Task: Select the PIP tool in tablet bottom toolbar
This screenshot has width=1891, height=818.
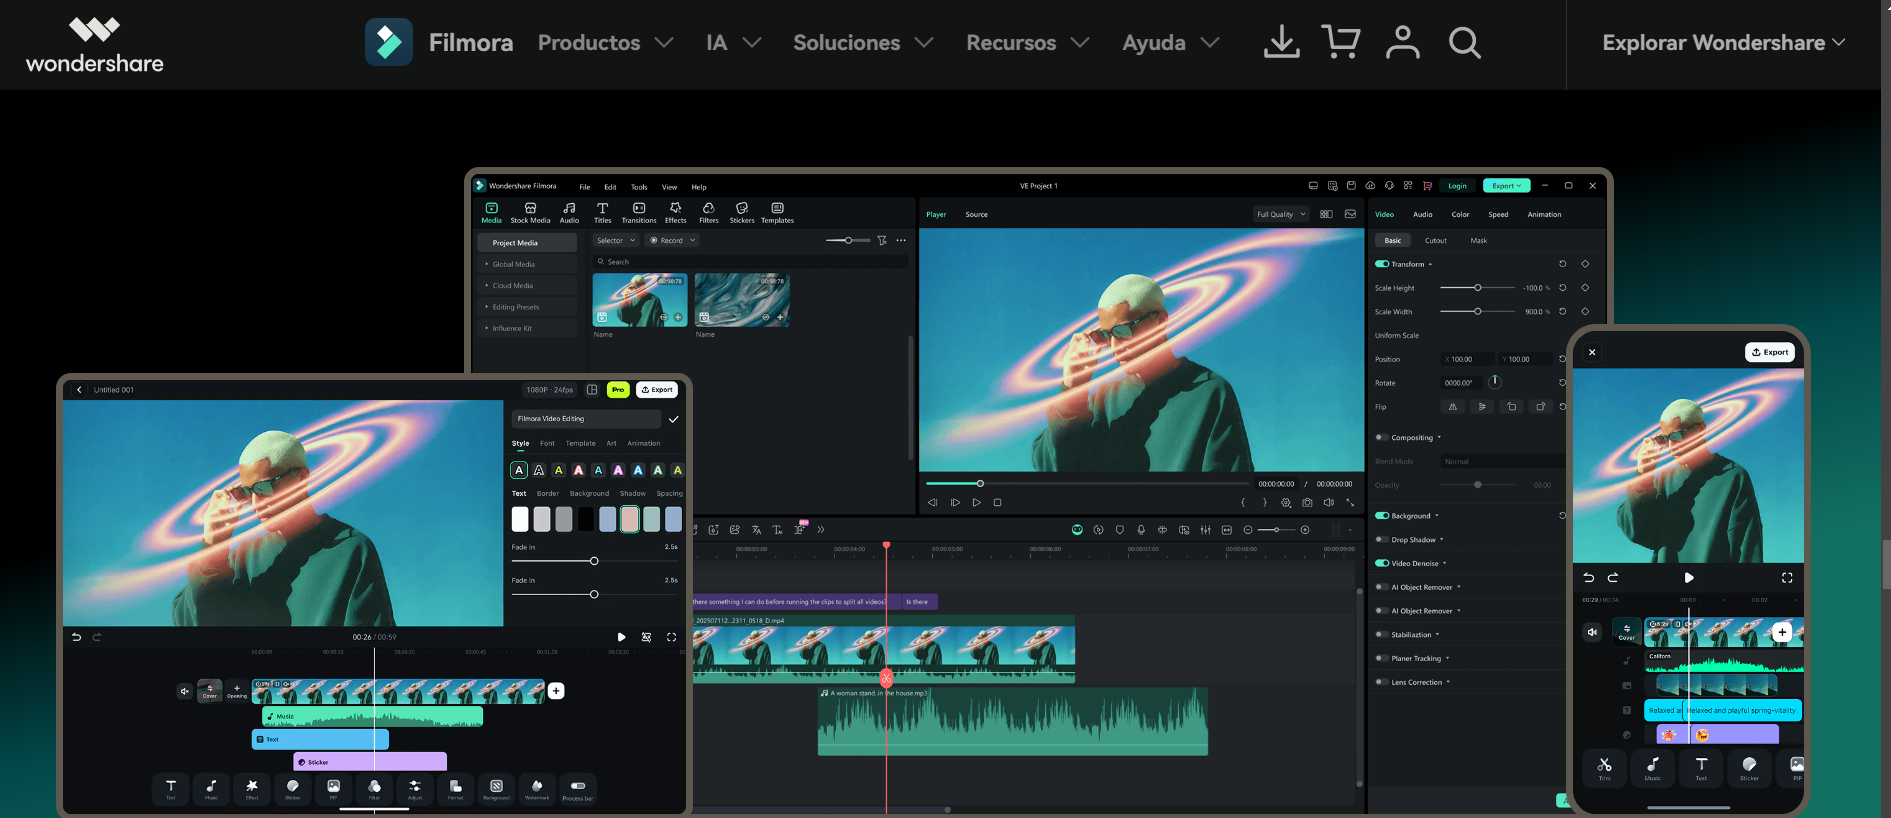Action: (333, 788)
